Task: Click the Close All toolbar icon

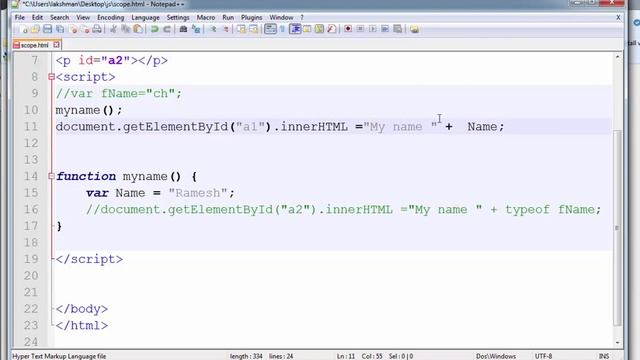Action: pos(85,29)
